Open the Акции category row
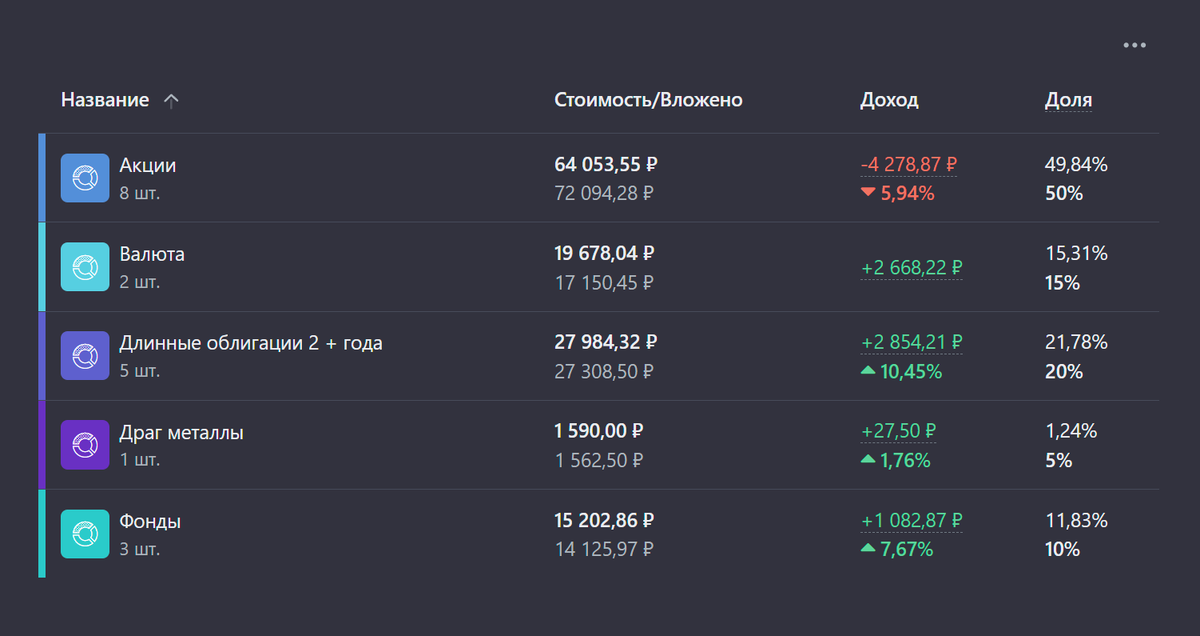Screen dimensions: 1200x636 pos(148,166)
